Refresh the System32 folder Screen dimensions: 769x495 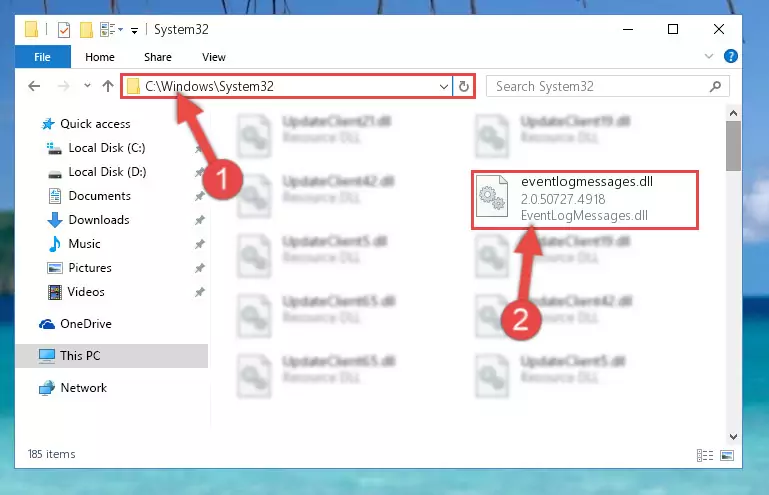(x=463, y=87)
